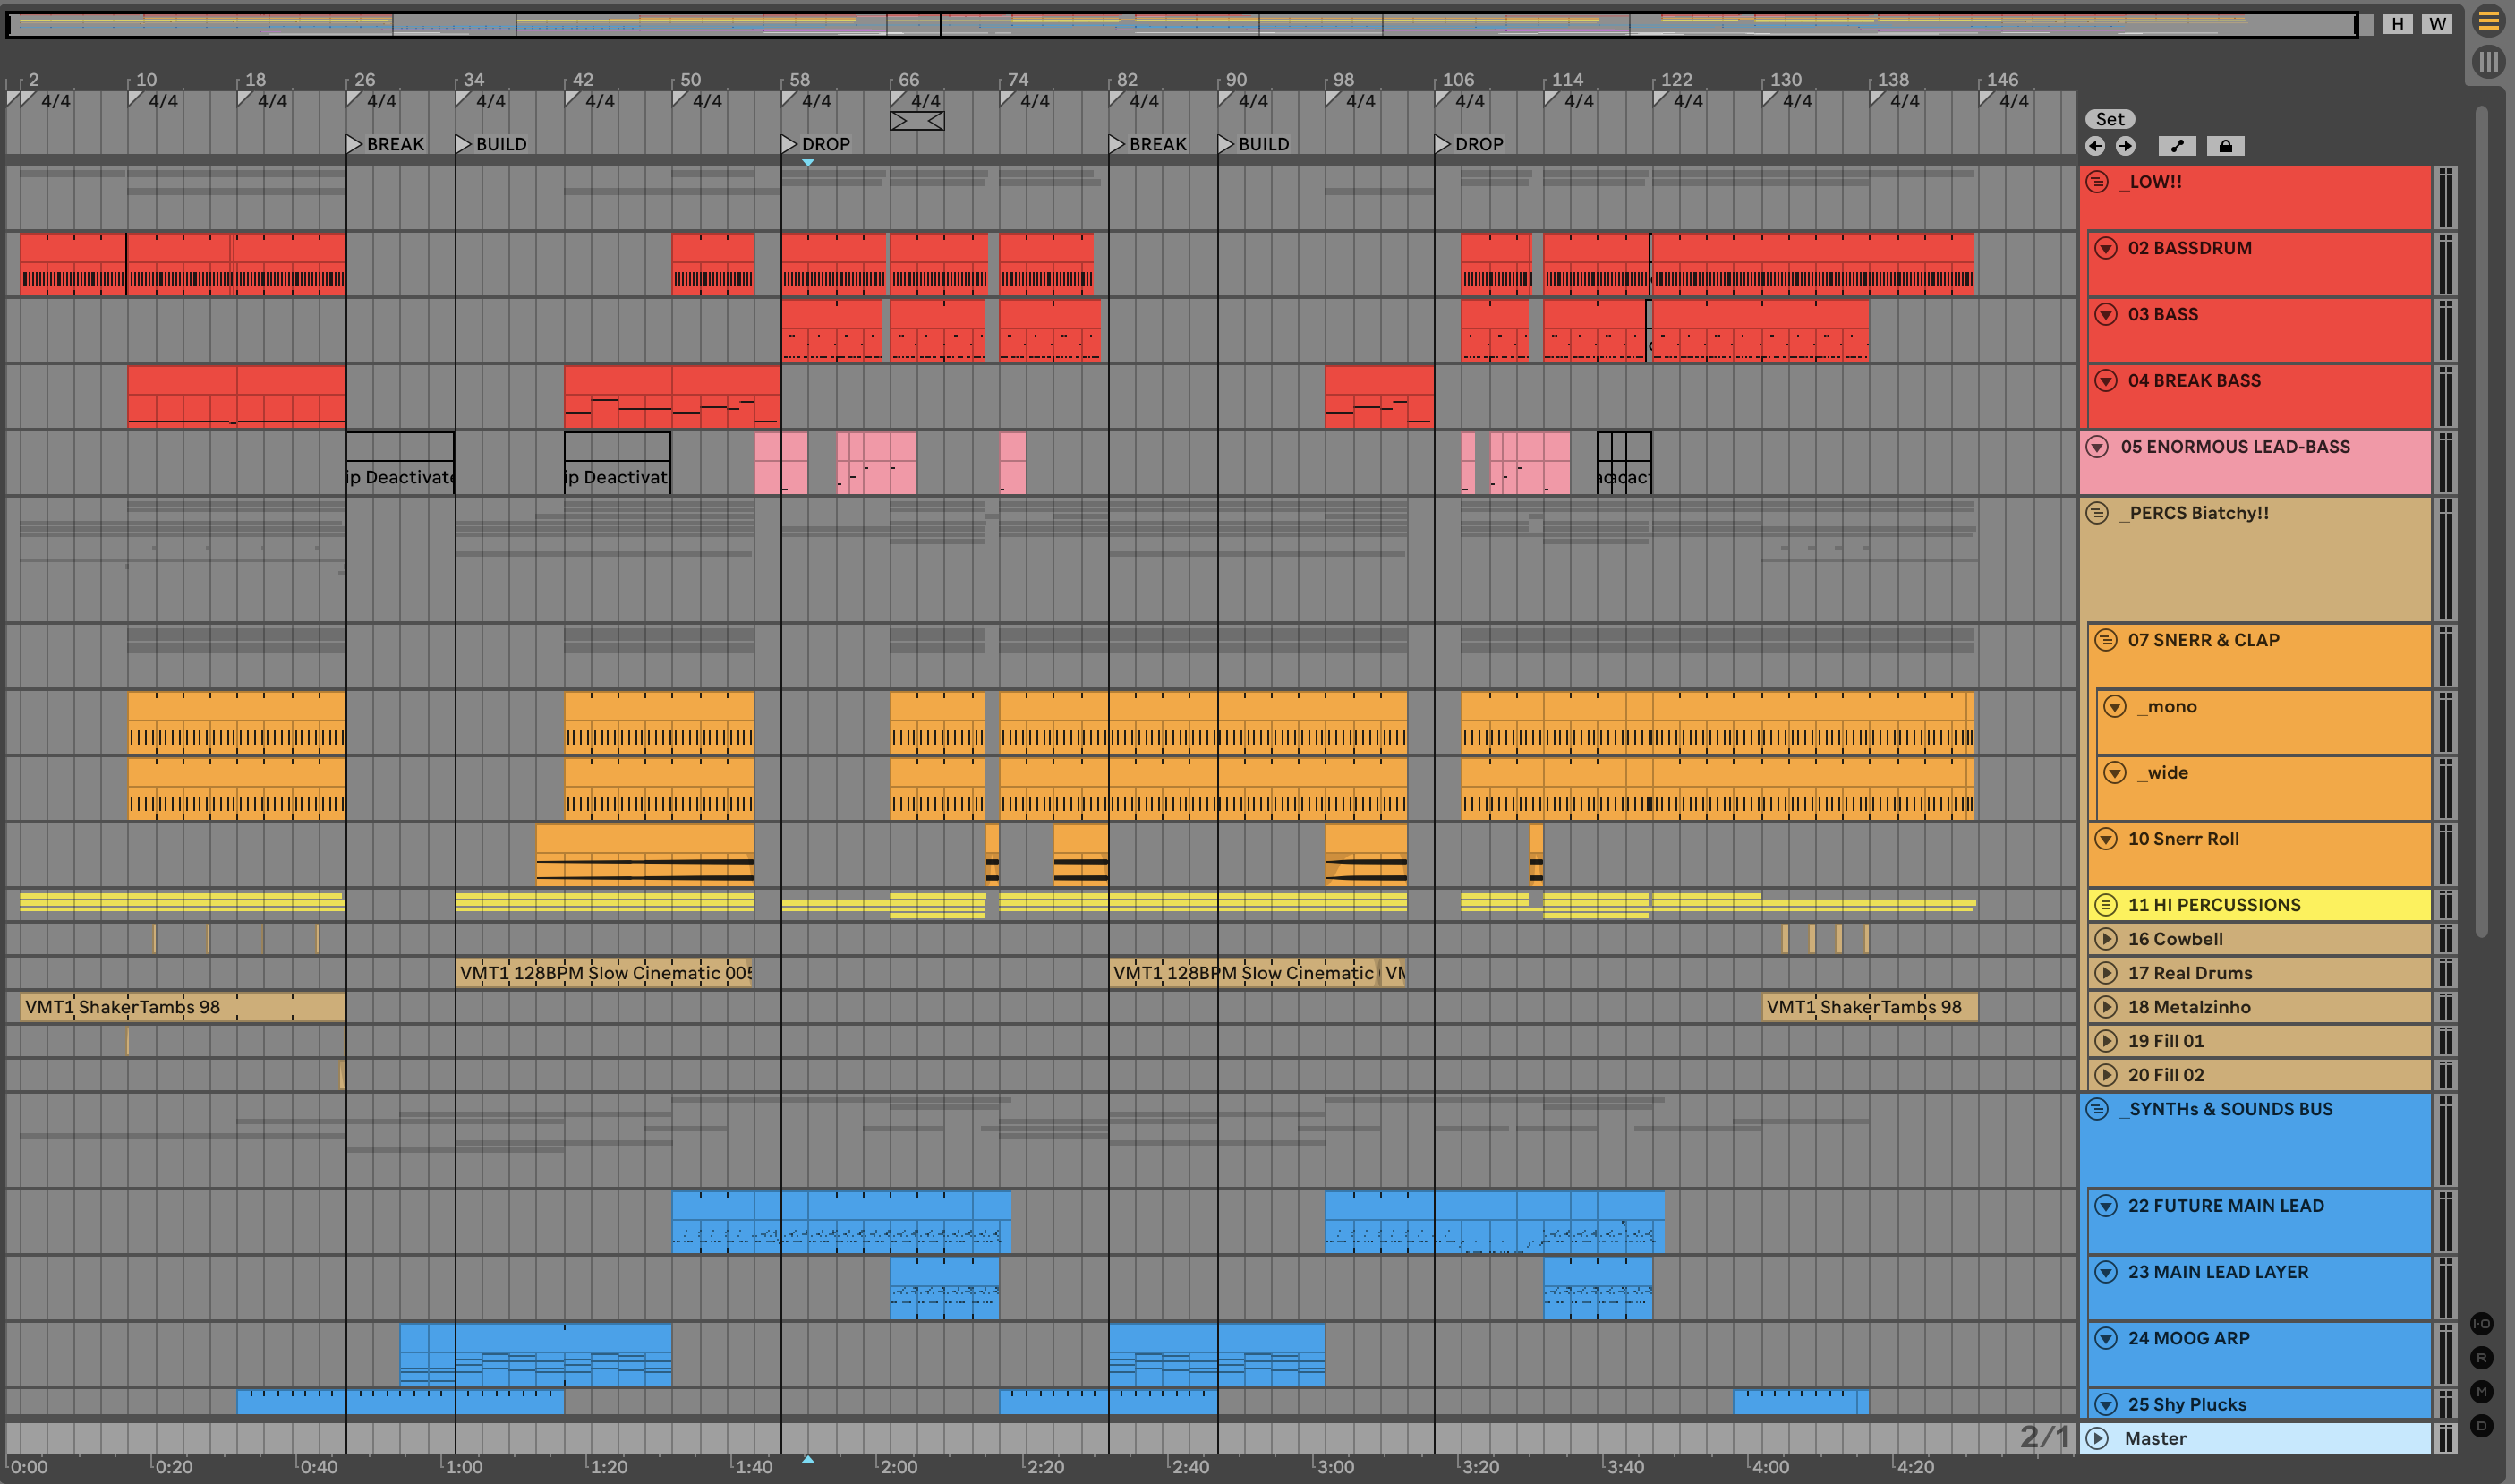Expand the Master track

pos(2098,1438)
